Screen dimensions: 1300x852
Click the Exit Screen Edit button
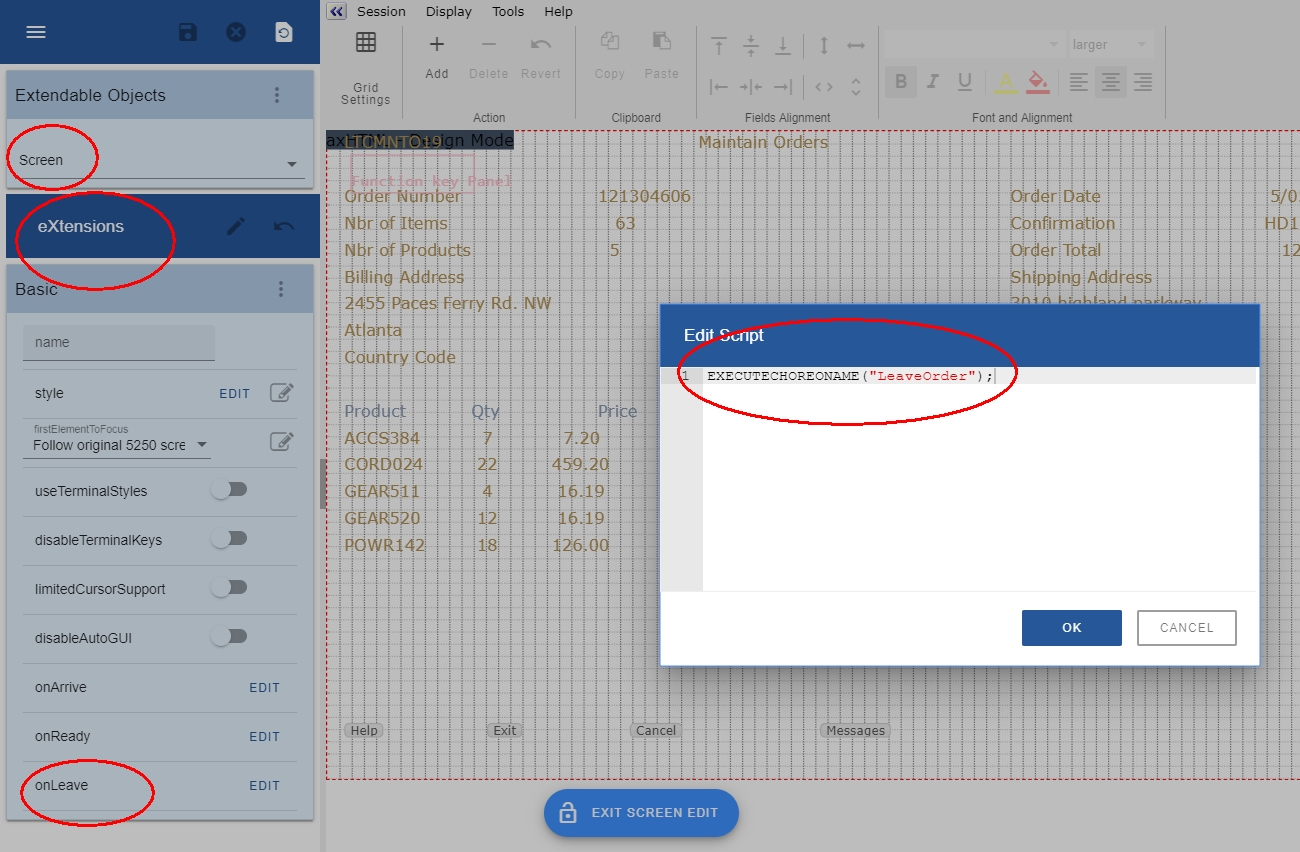(641, 813)
